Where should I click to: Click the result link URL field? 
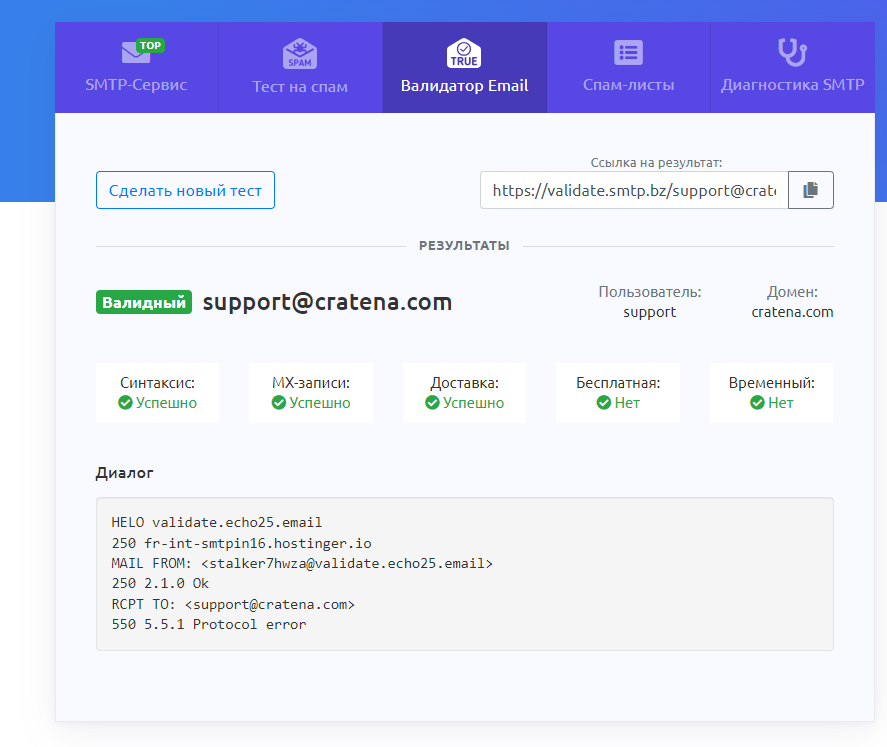[634, 190]
